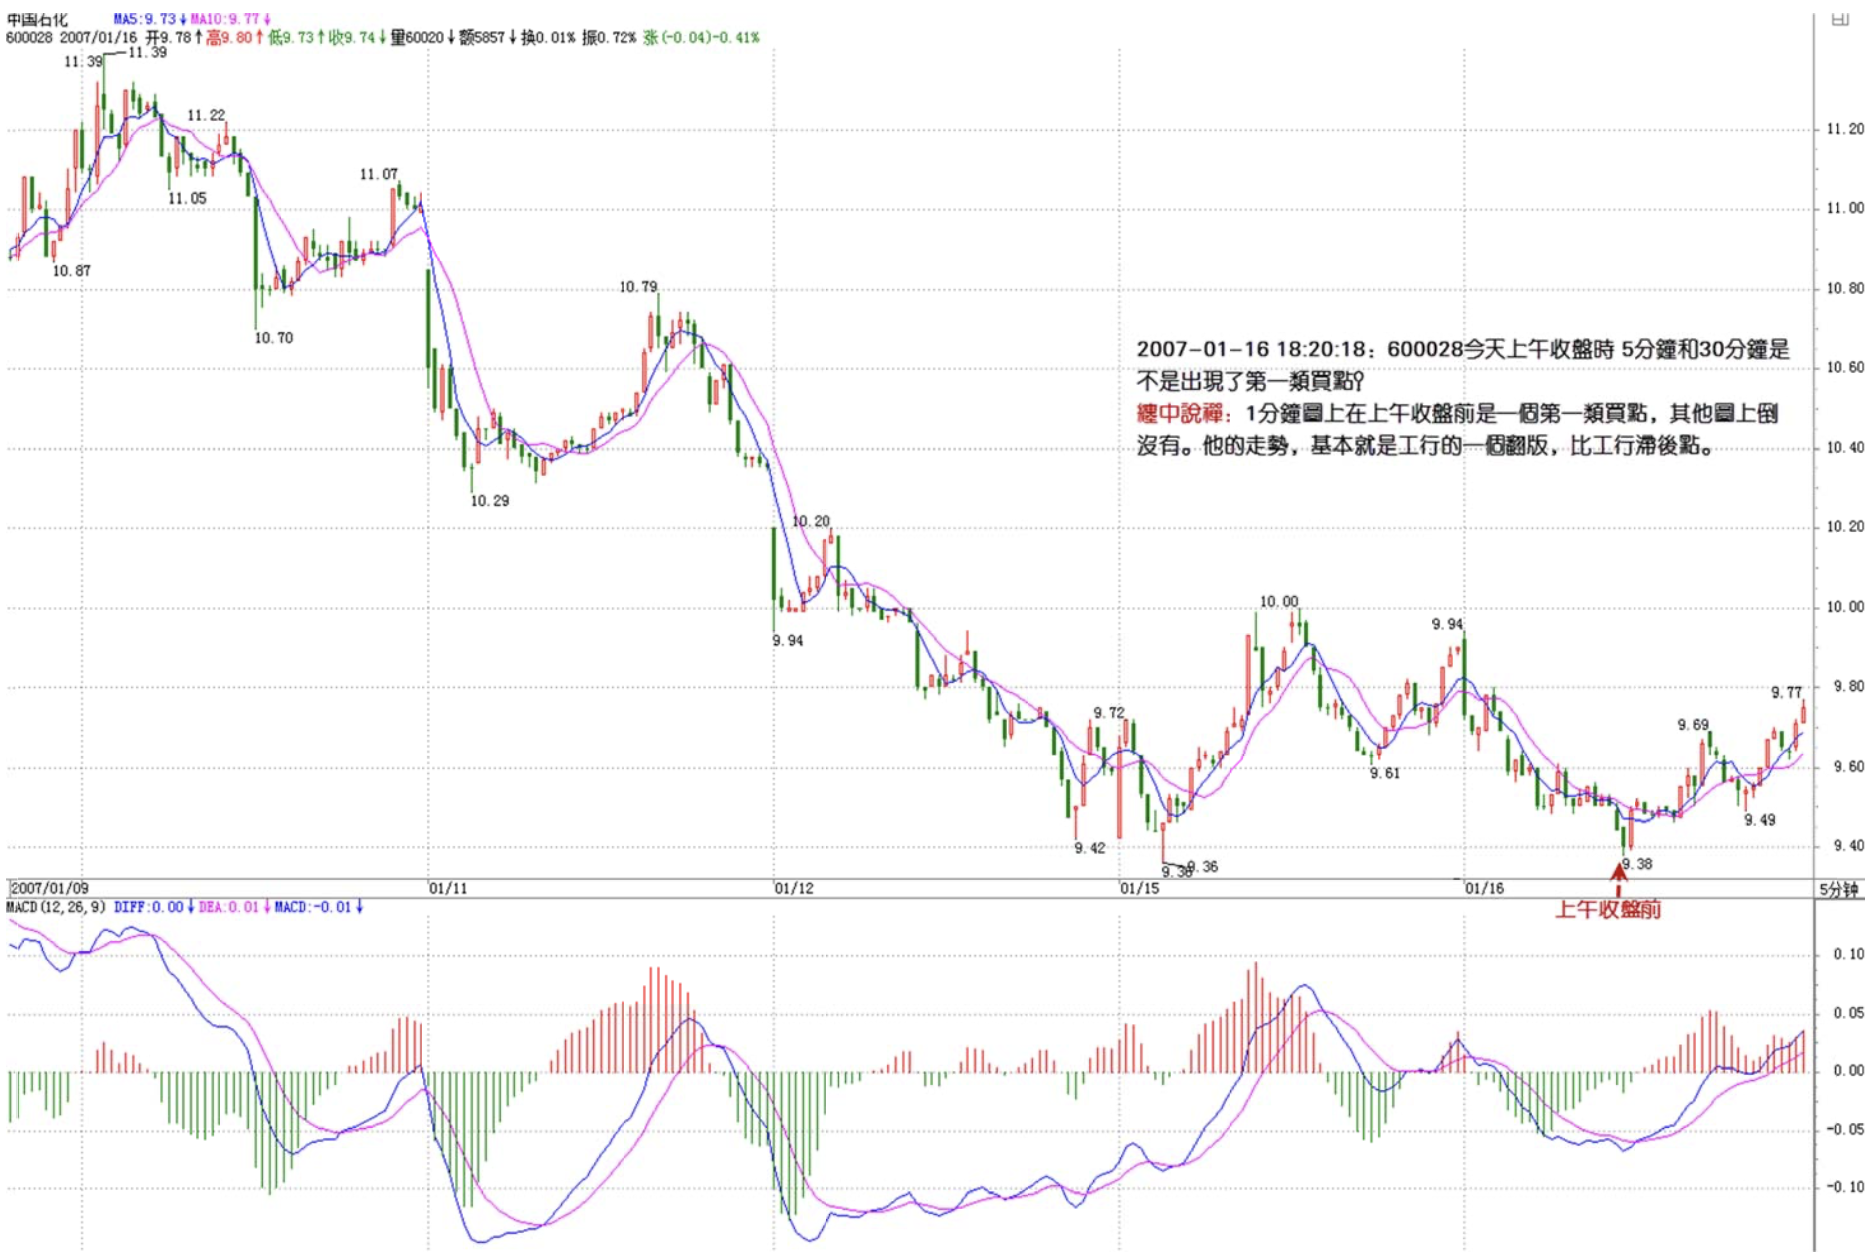Click the 01/16 date marker
Image resolution: width=1874 pixels, height=1256 pixels.
point(1484,888)
